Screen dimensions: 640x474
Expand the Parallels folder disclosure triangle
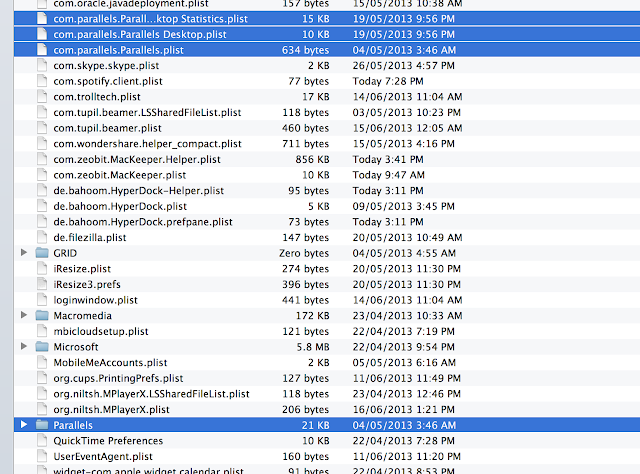click(24, 425)
